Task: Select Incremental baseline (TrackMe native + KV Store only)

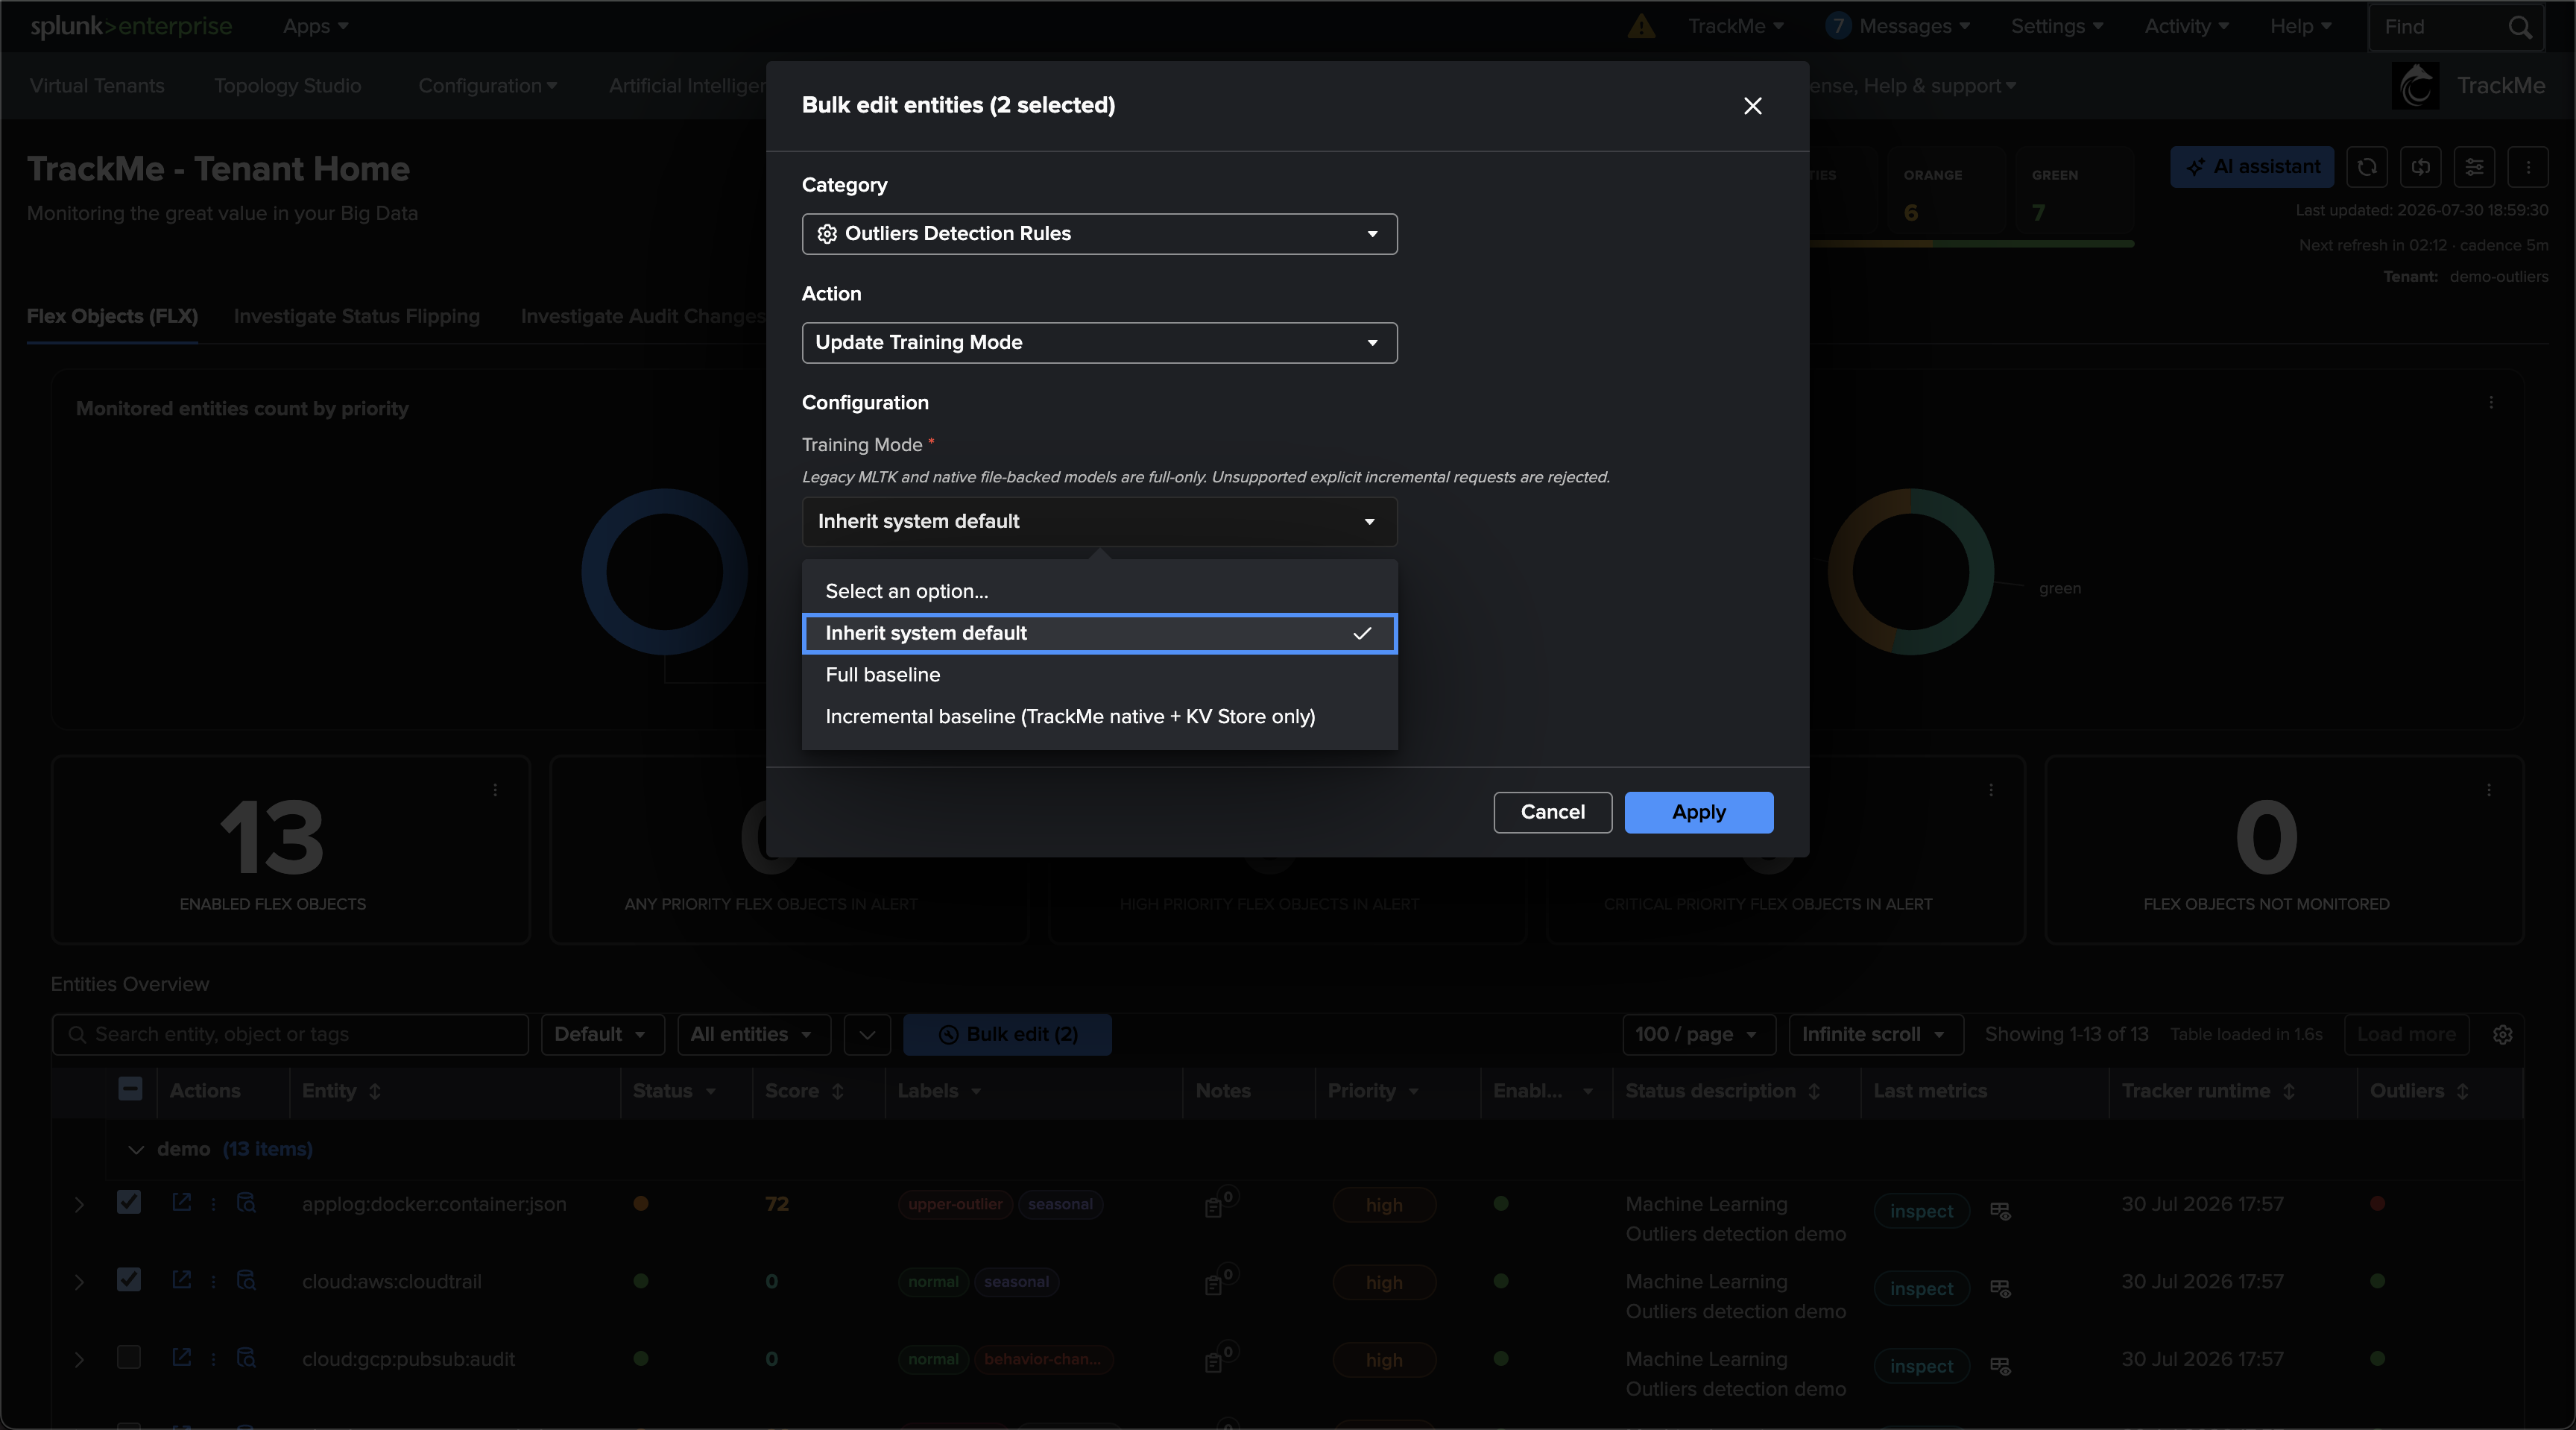Action: (1099, 717)
